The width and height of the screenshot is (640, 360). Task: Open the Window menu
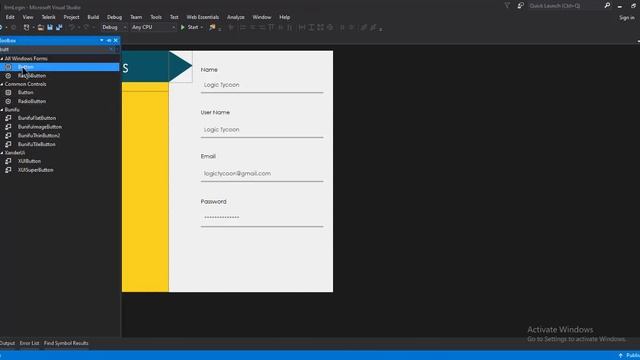(262, 17)
